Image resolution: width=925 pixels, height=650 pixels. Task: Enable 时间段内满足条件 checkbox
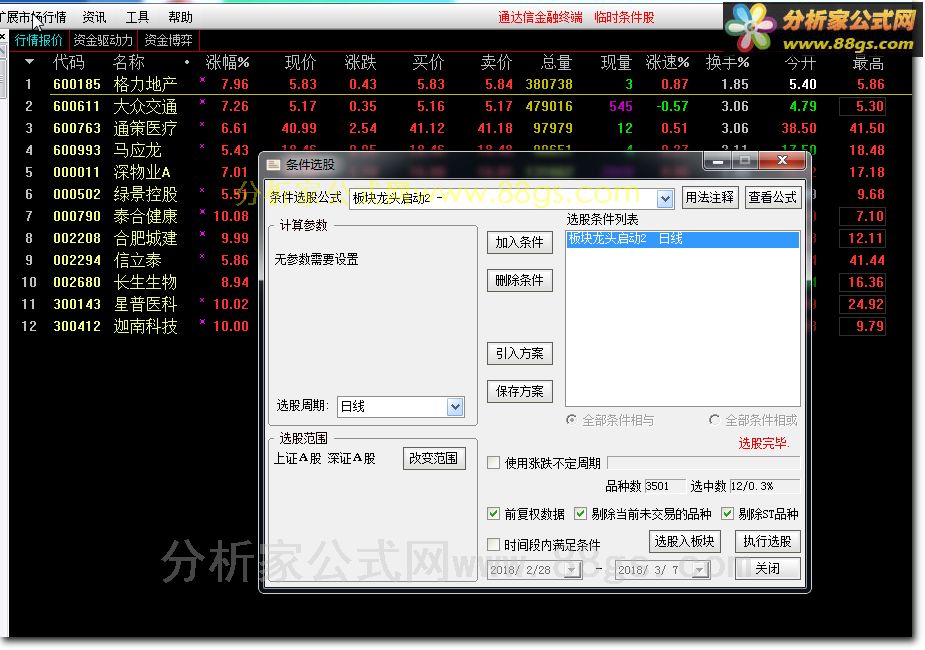pyautogui.click(x=494, y=544)
